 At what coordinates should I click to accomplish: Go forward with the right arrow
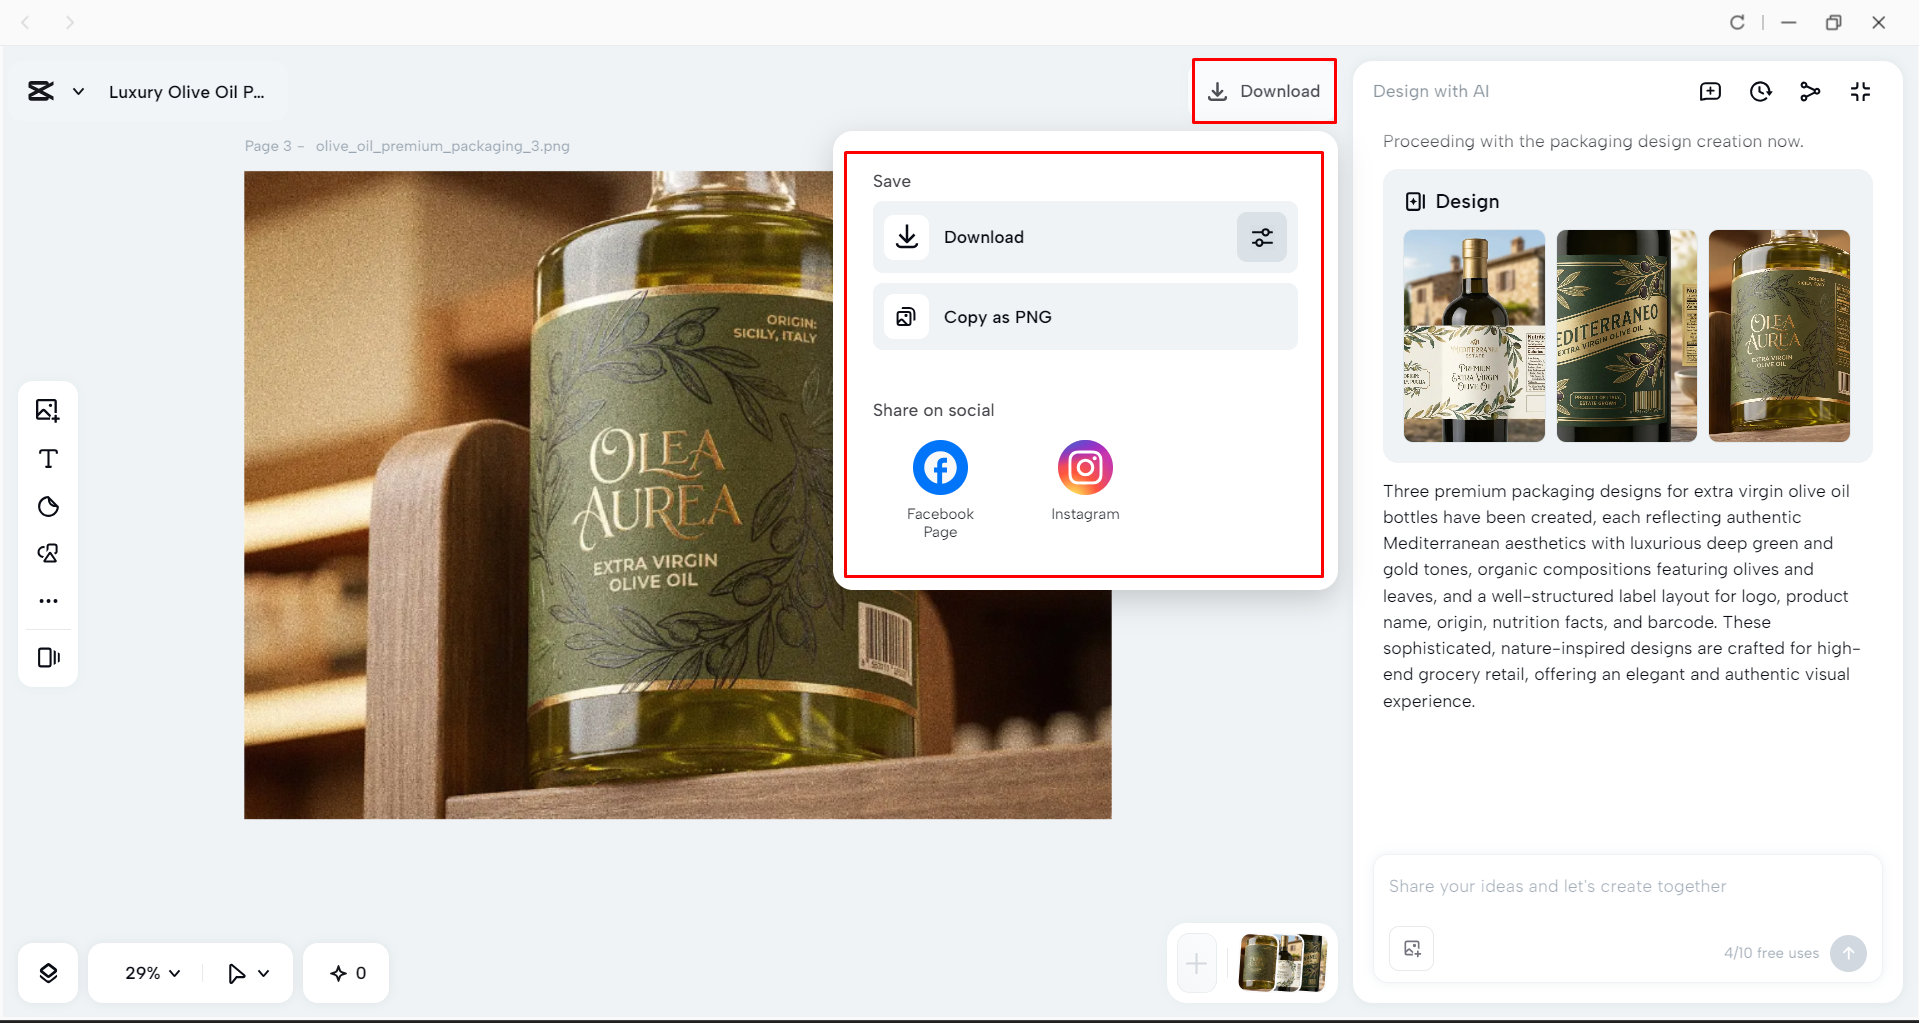click(69, 22)
